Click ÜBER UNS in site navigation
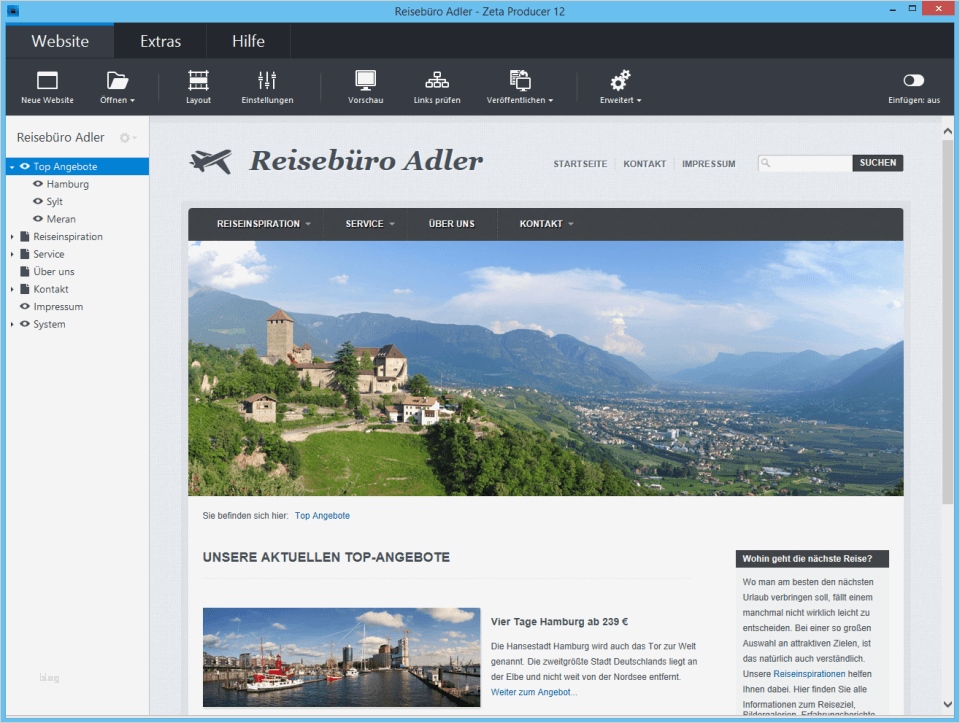 (x=451, y=224)
